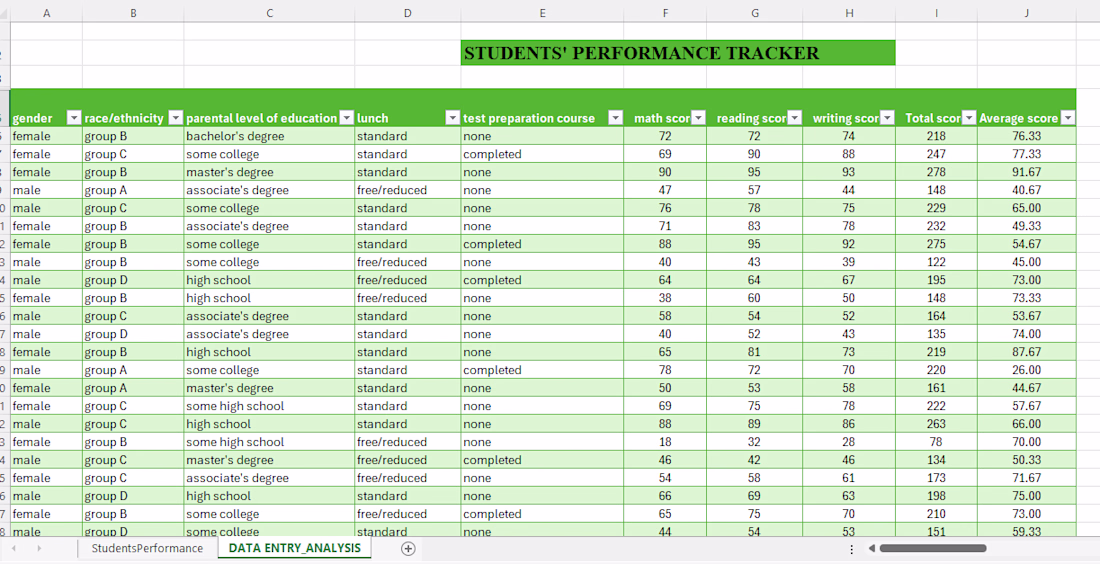
Task: Select reading score cell 32
Action: pos(755,442)
